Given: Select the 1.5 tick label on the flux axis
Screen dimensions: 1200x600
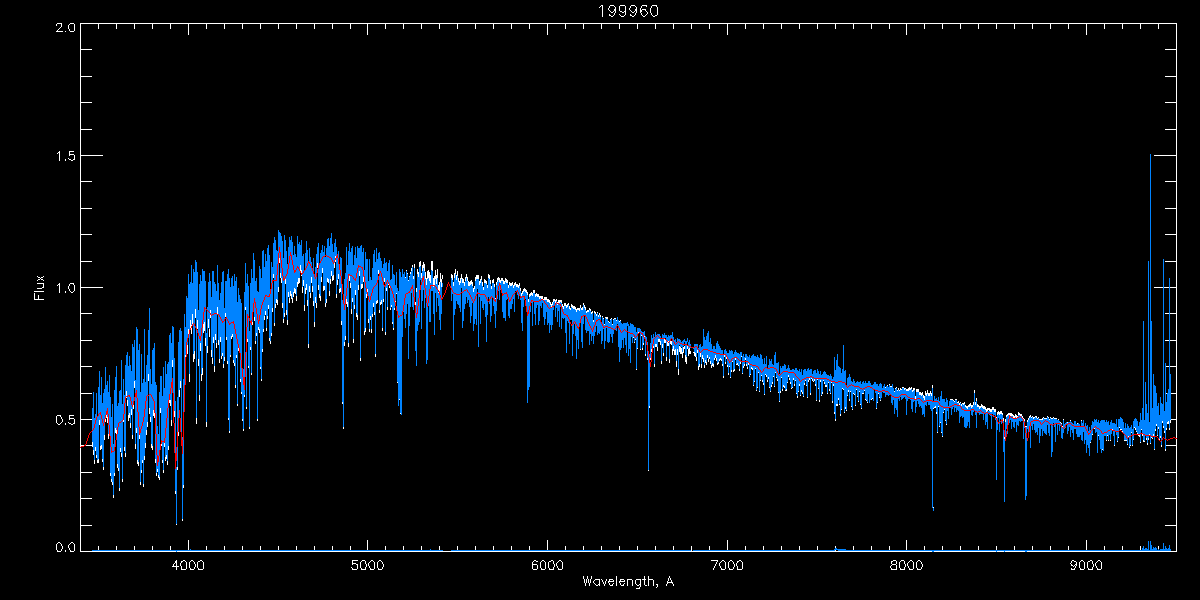Looking at the screenshot, I should point(66,157).
